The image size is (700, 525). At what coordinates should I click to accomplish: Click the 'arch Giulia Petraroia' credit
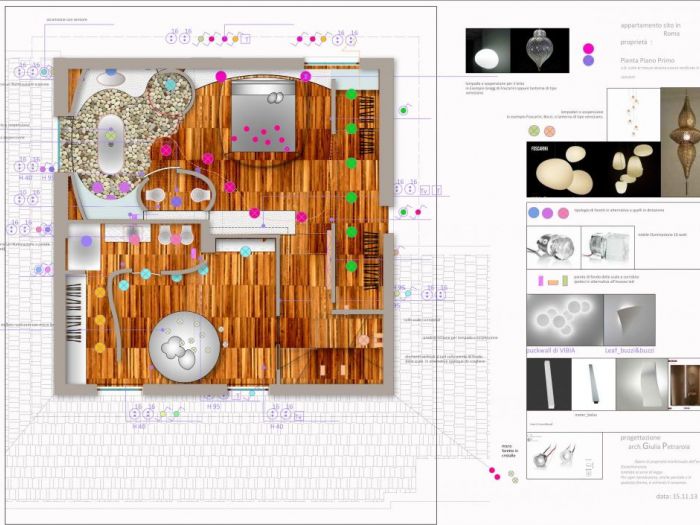pyautogui.click(x=659, y=446)
